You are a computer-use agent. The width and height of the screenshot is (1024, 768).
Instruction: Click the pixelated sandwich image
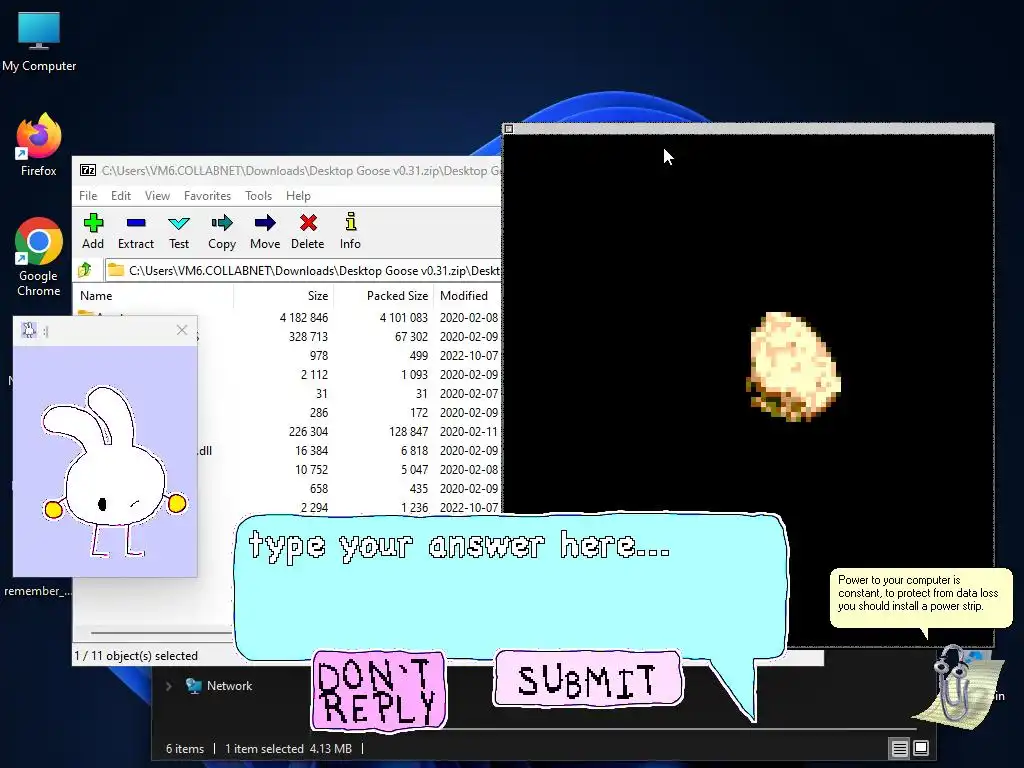pos(793,366)
